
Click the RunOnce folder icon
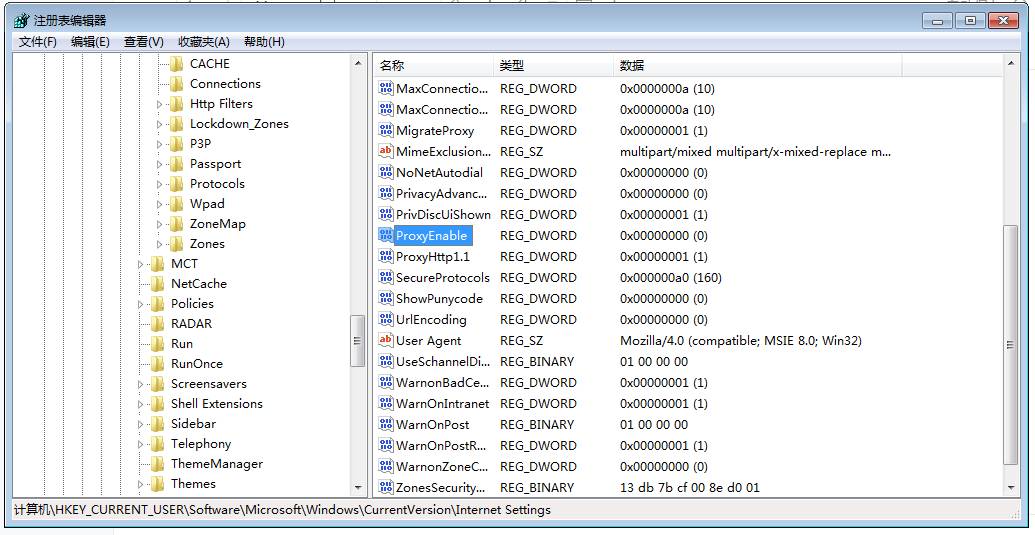157,363
